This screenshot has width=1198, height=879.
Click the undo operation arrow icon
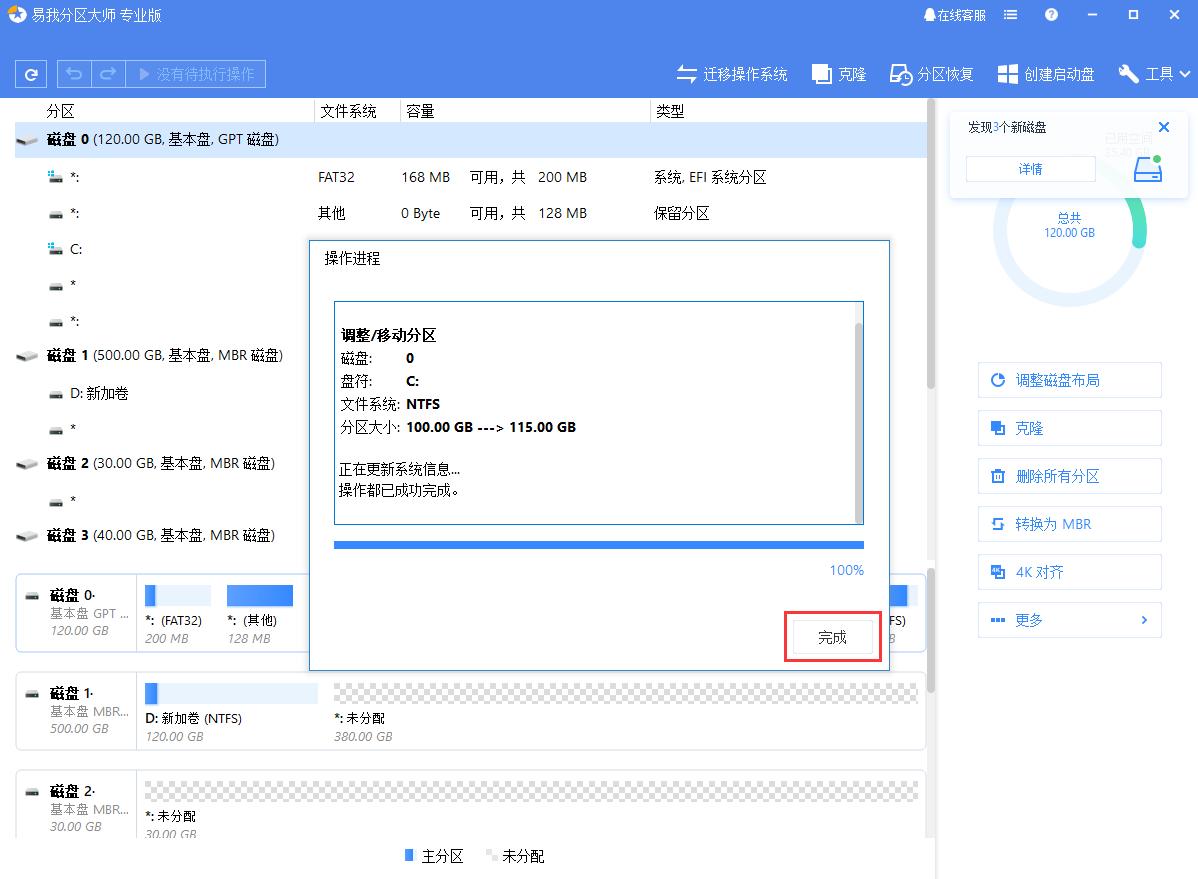point(71,74)
